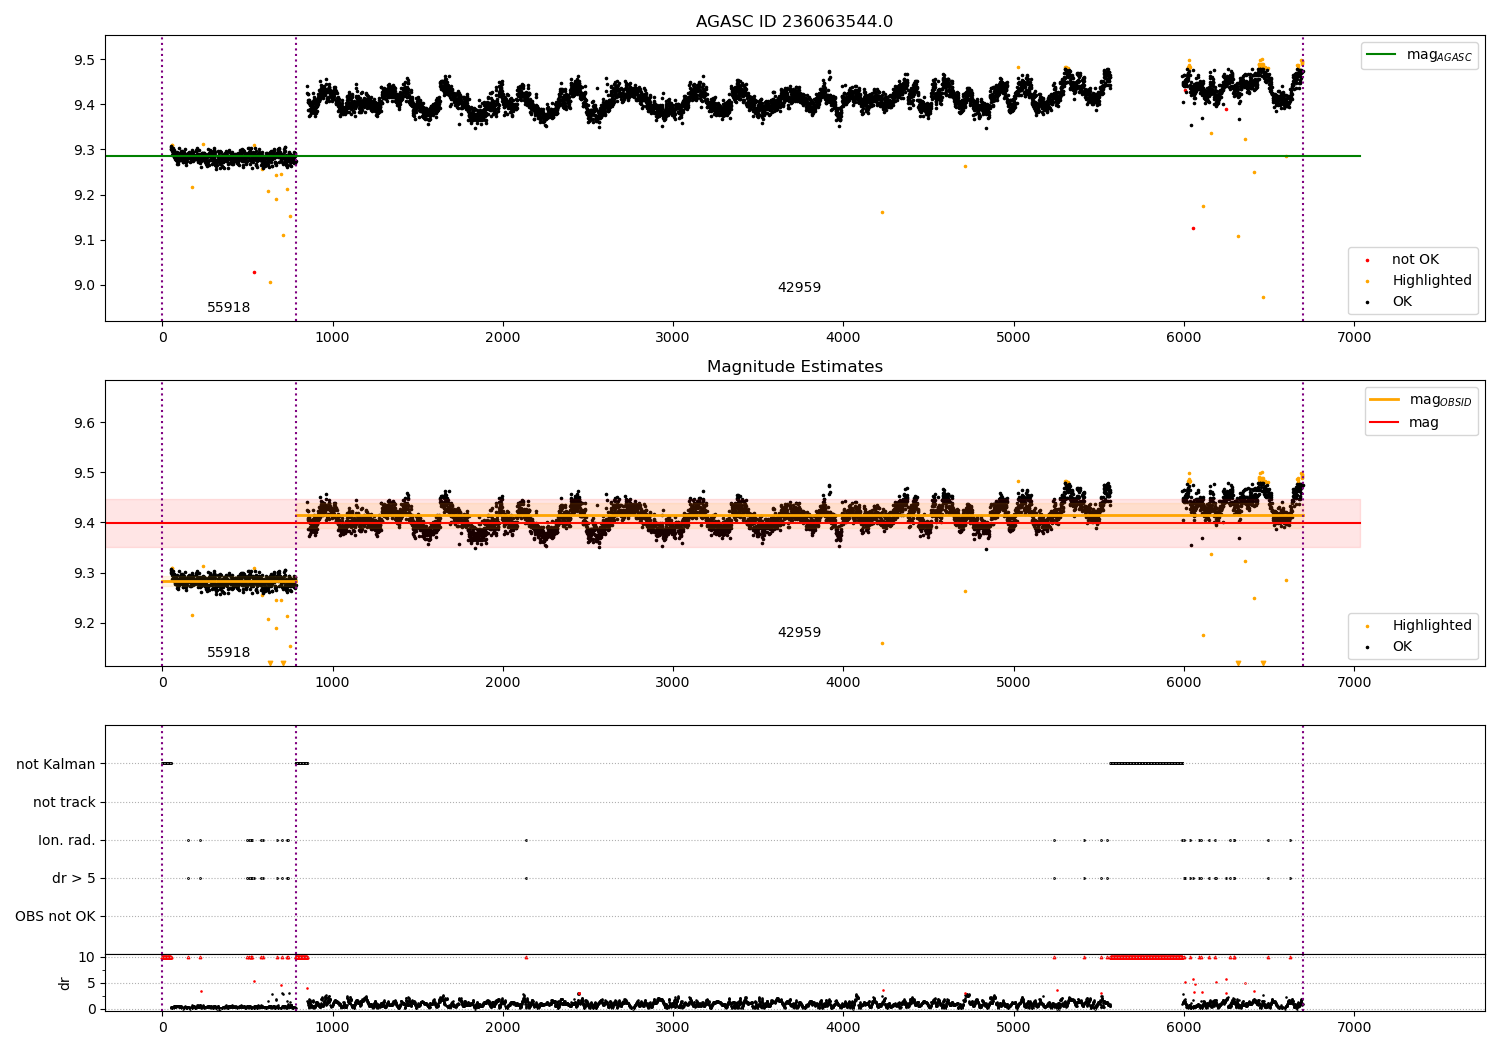Click the 'OBS not OK' row label
Viewport: 1500px width, 1050px height.
tap(55, 917)
